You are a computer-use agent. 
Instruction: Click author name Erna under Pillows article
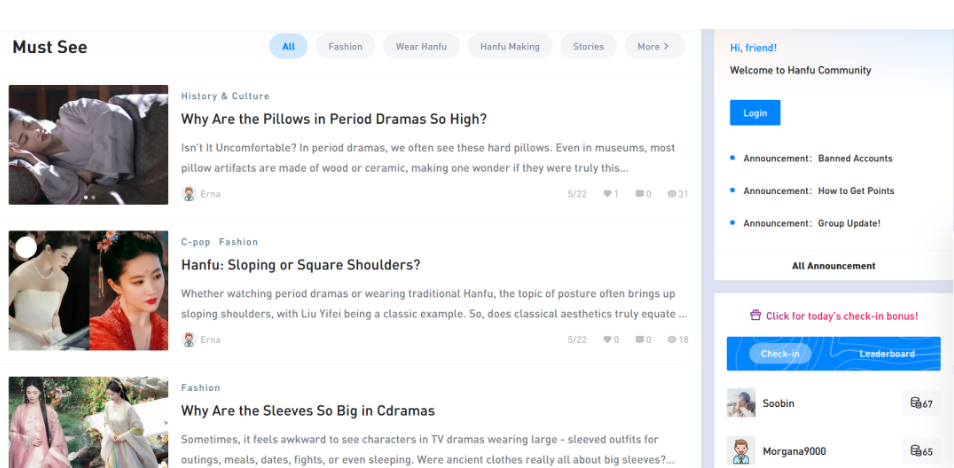click(x=211, y=194)
